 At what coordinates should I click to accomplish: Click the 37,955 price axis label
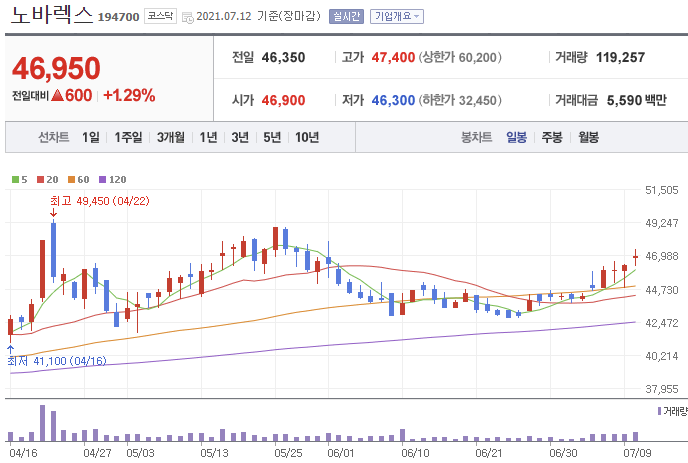click(x=661, y=389)
